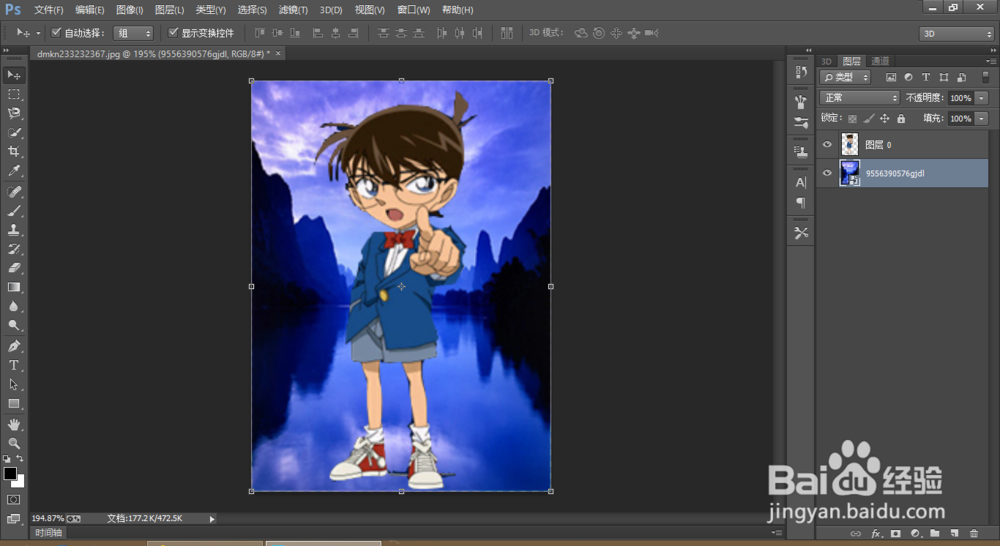This screenshot has width=1000, height=546.
Task: Select the Move tool
Action: tap(13, 75)
